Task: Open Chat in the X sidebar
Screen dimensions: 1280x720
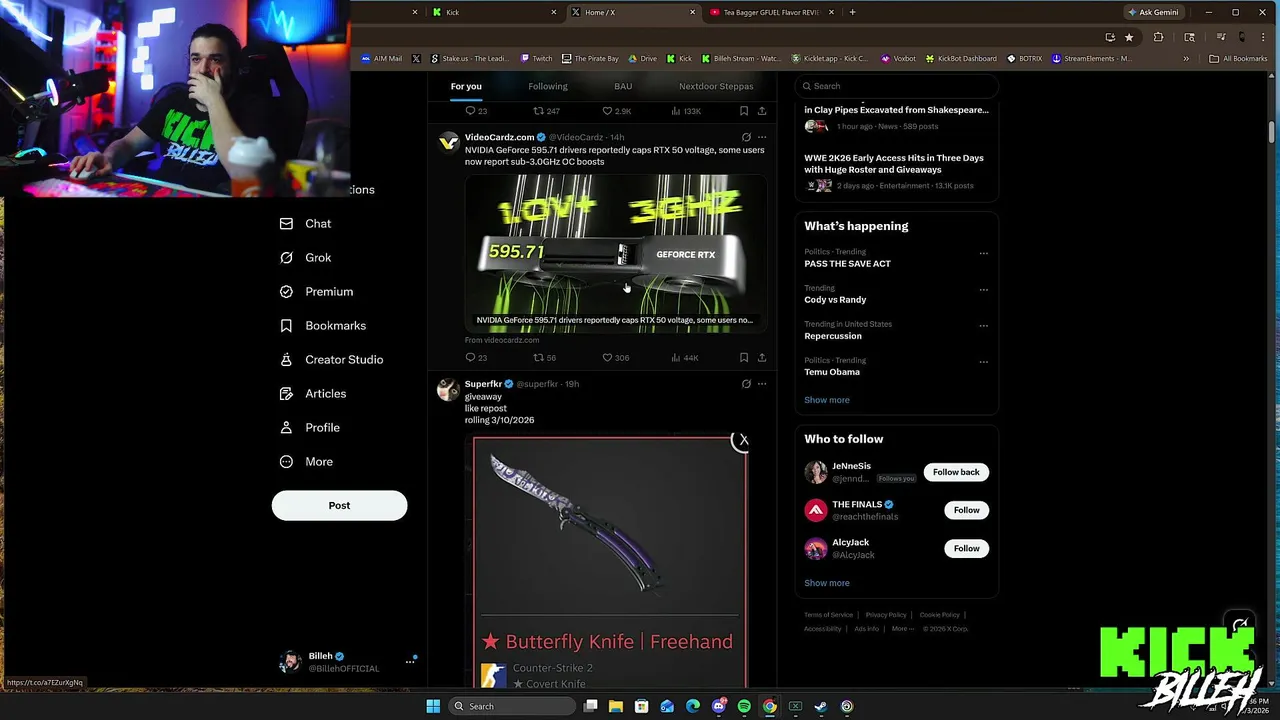Action: [305, 224]
